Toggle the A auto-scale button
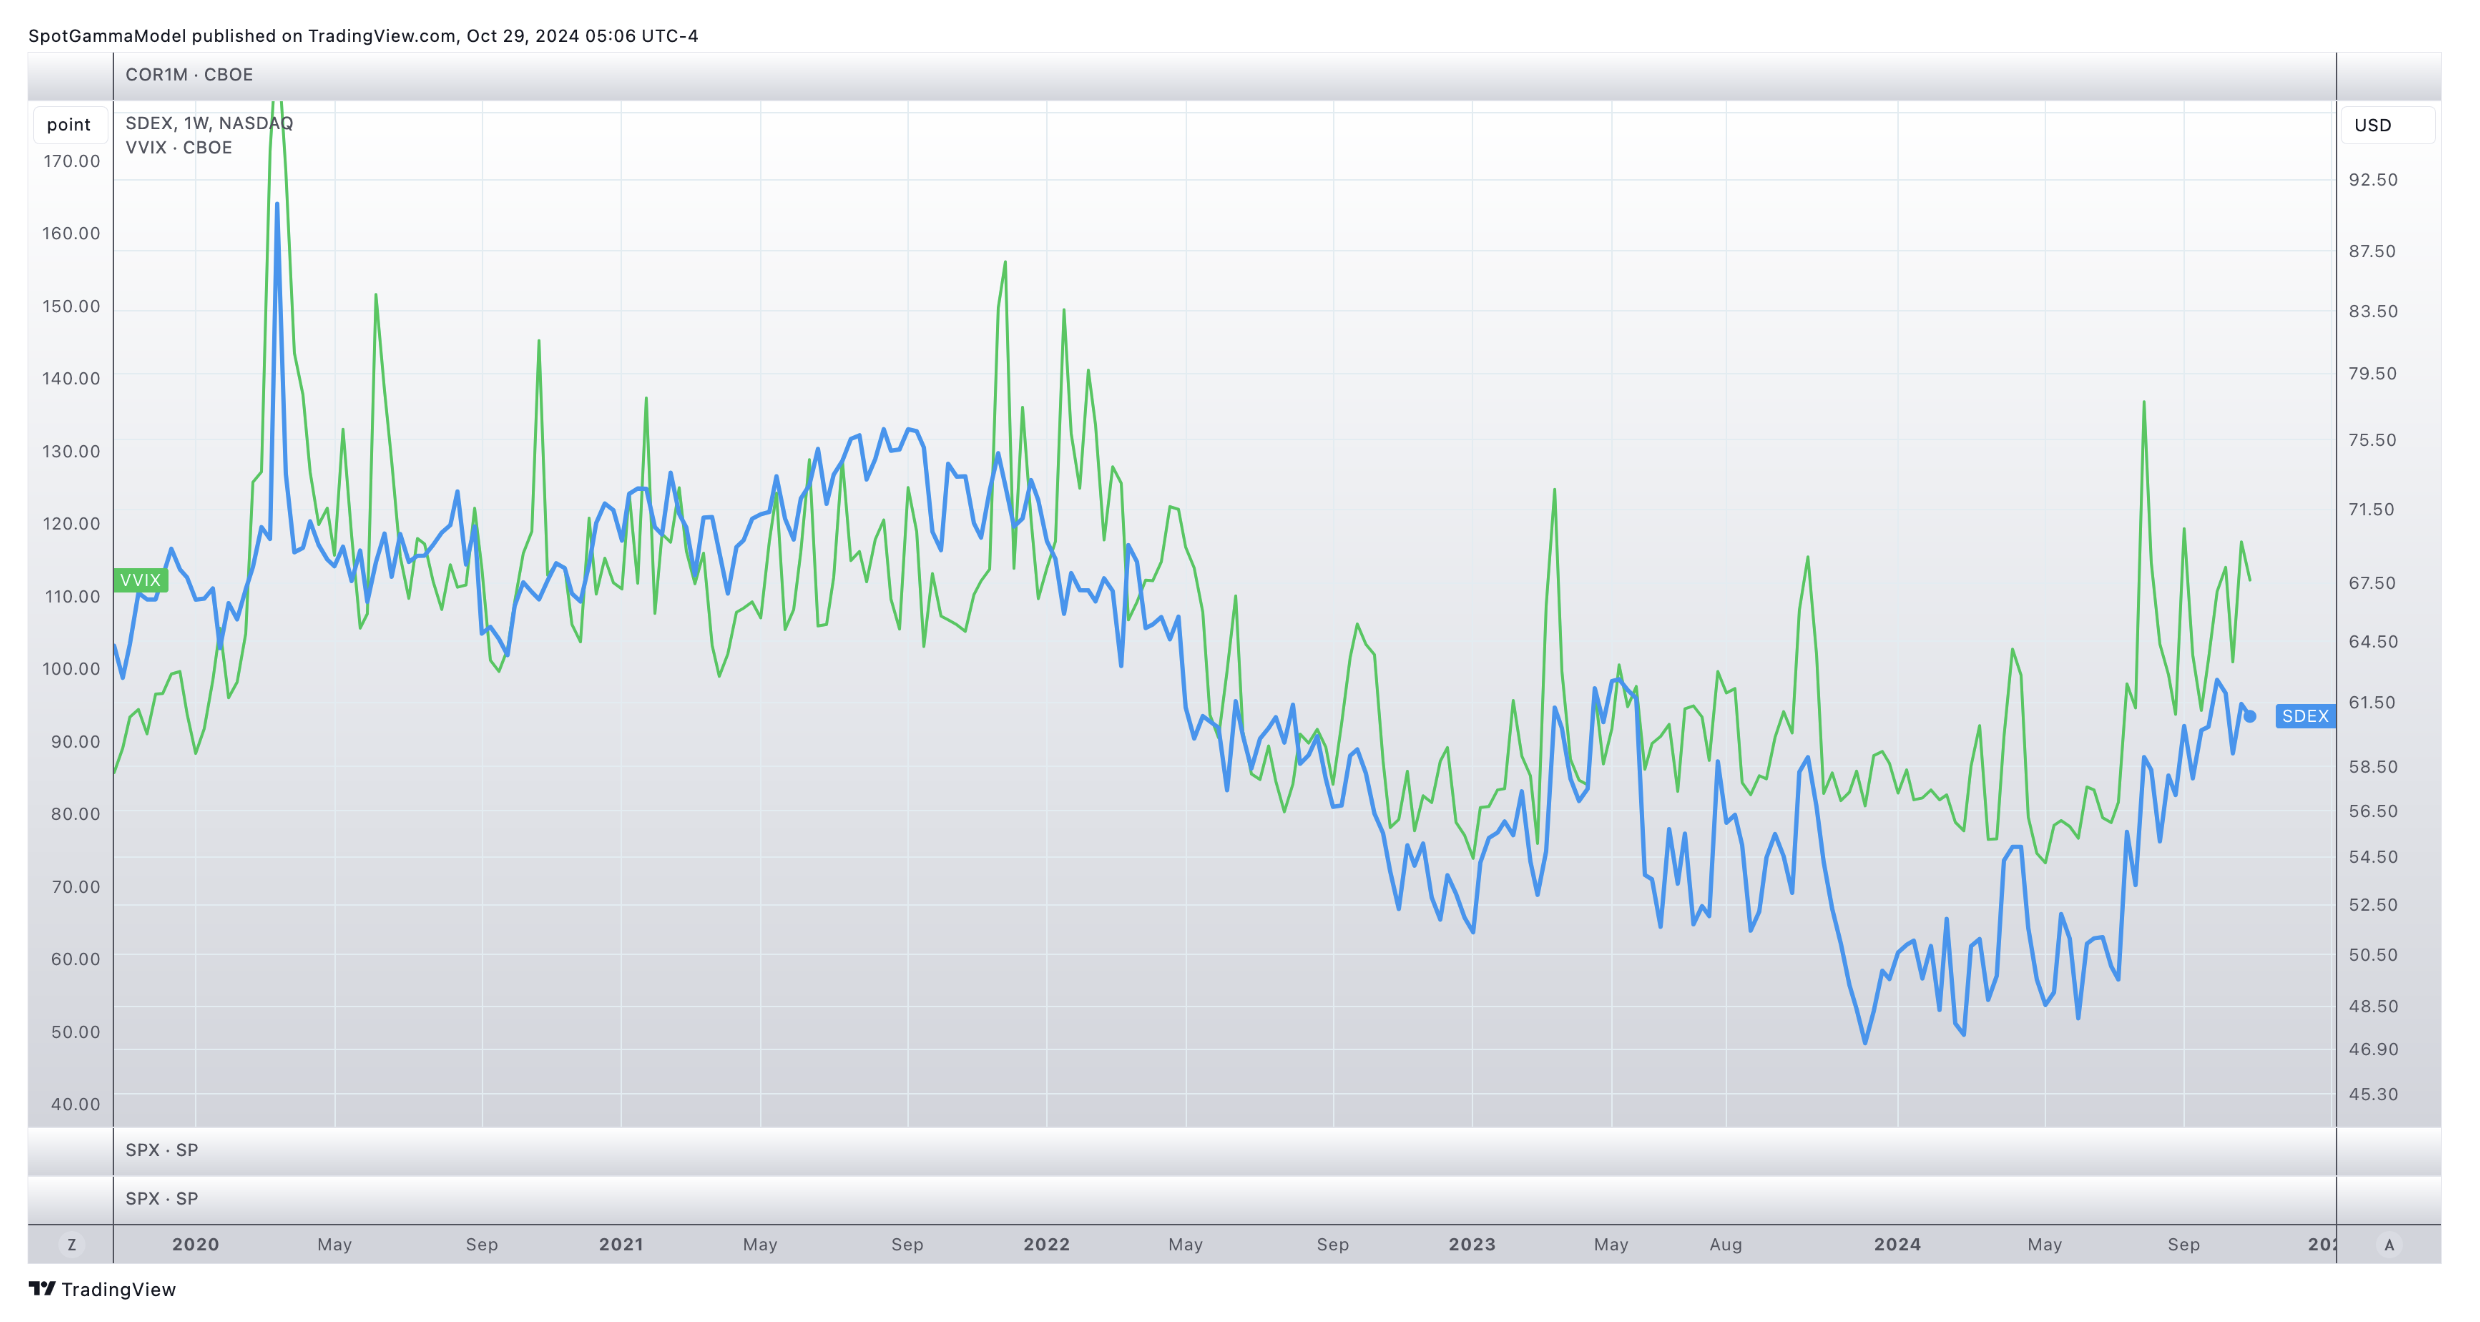The image size is (2480, 1322). 2389,1245
